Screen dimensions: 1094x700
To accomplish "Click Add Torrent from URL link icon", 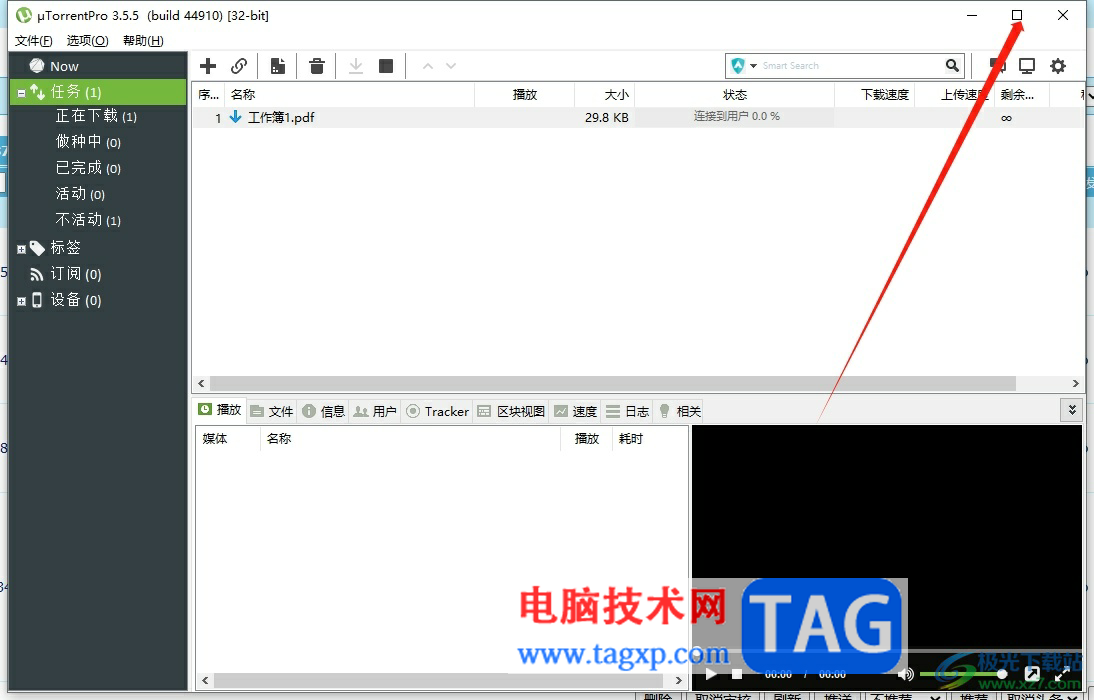I will coord(239,66).
